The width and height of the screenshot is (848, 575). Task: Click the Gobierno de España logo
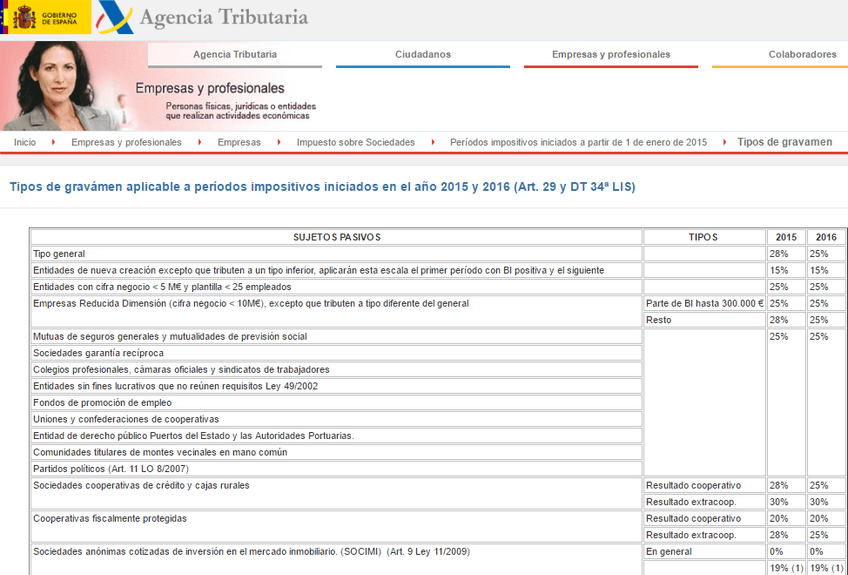click(x=44, y=17)
